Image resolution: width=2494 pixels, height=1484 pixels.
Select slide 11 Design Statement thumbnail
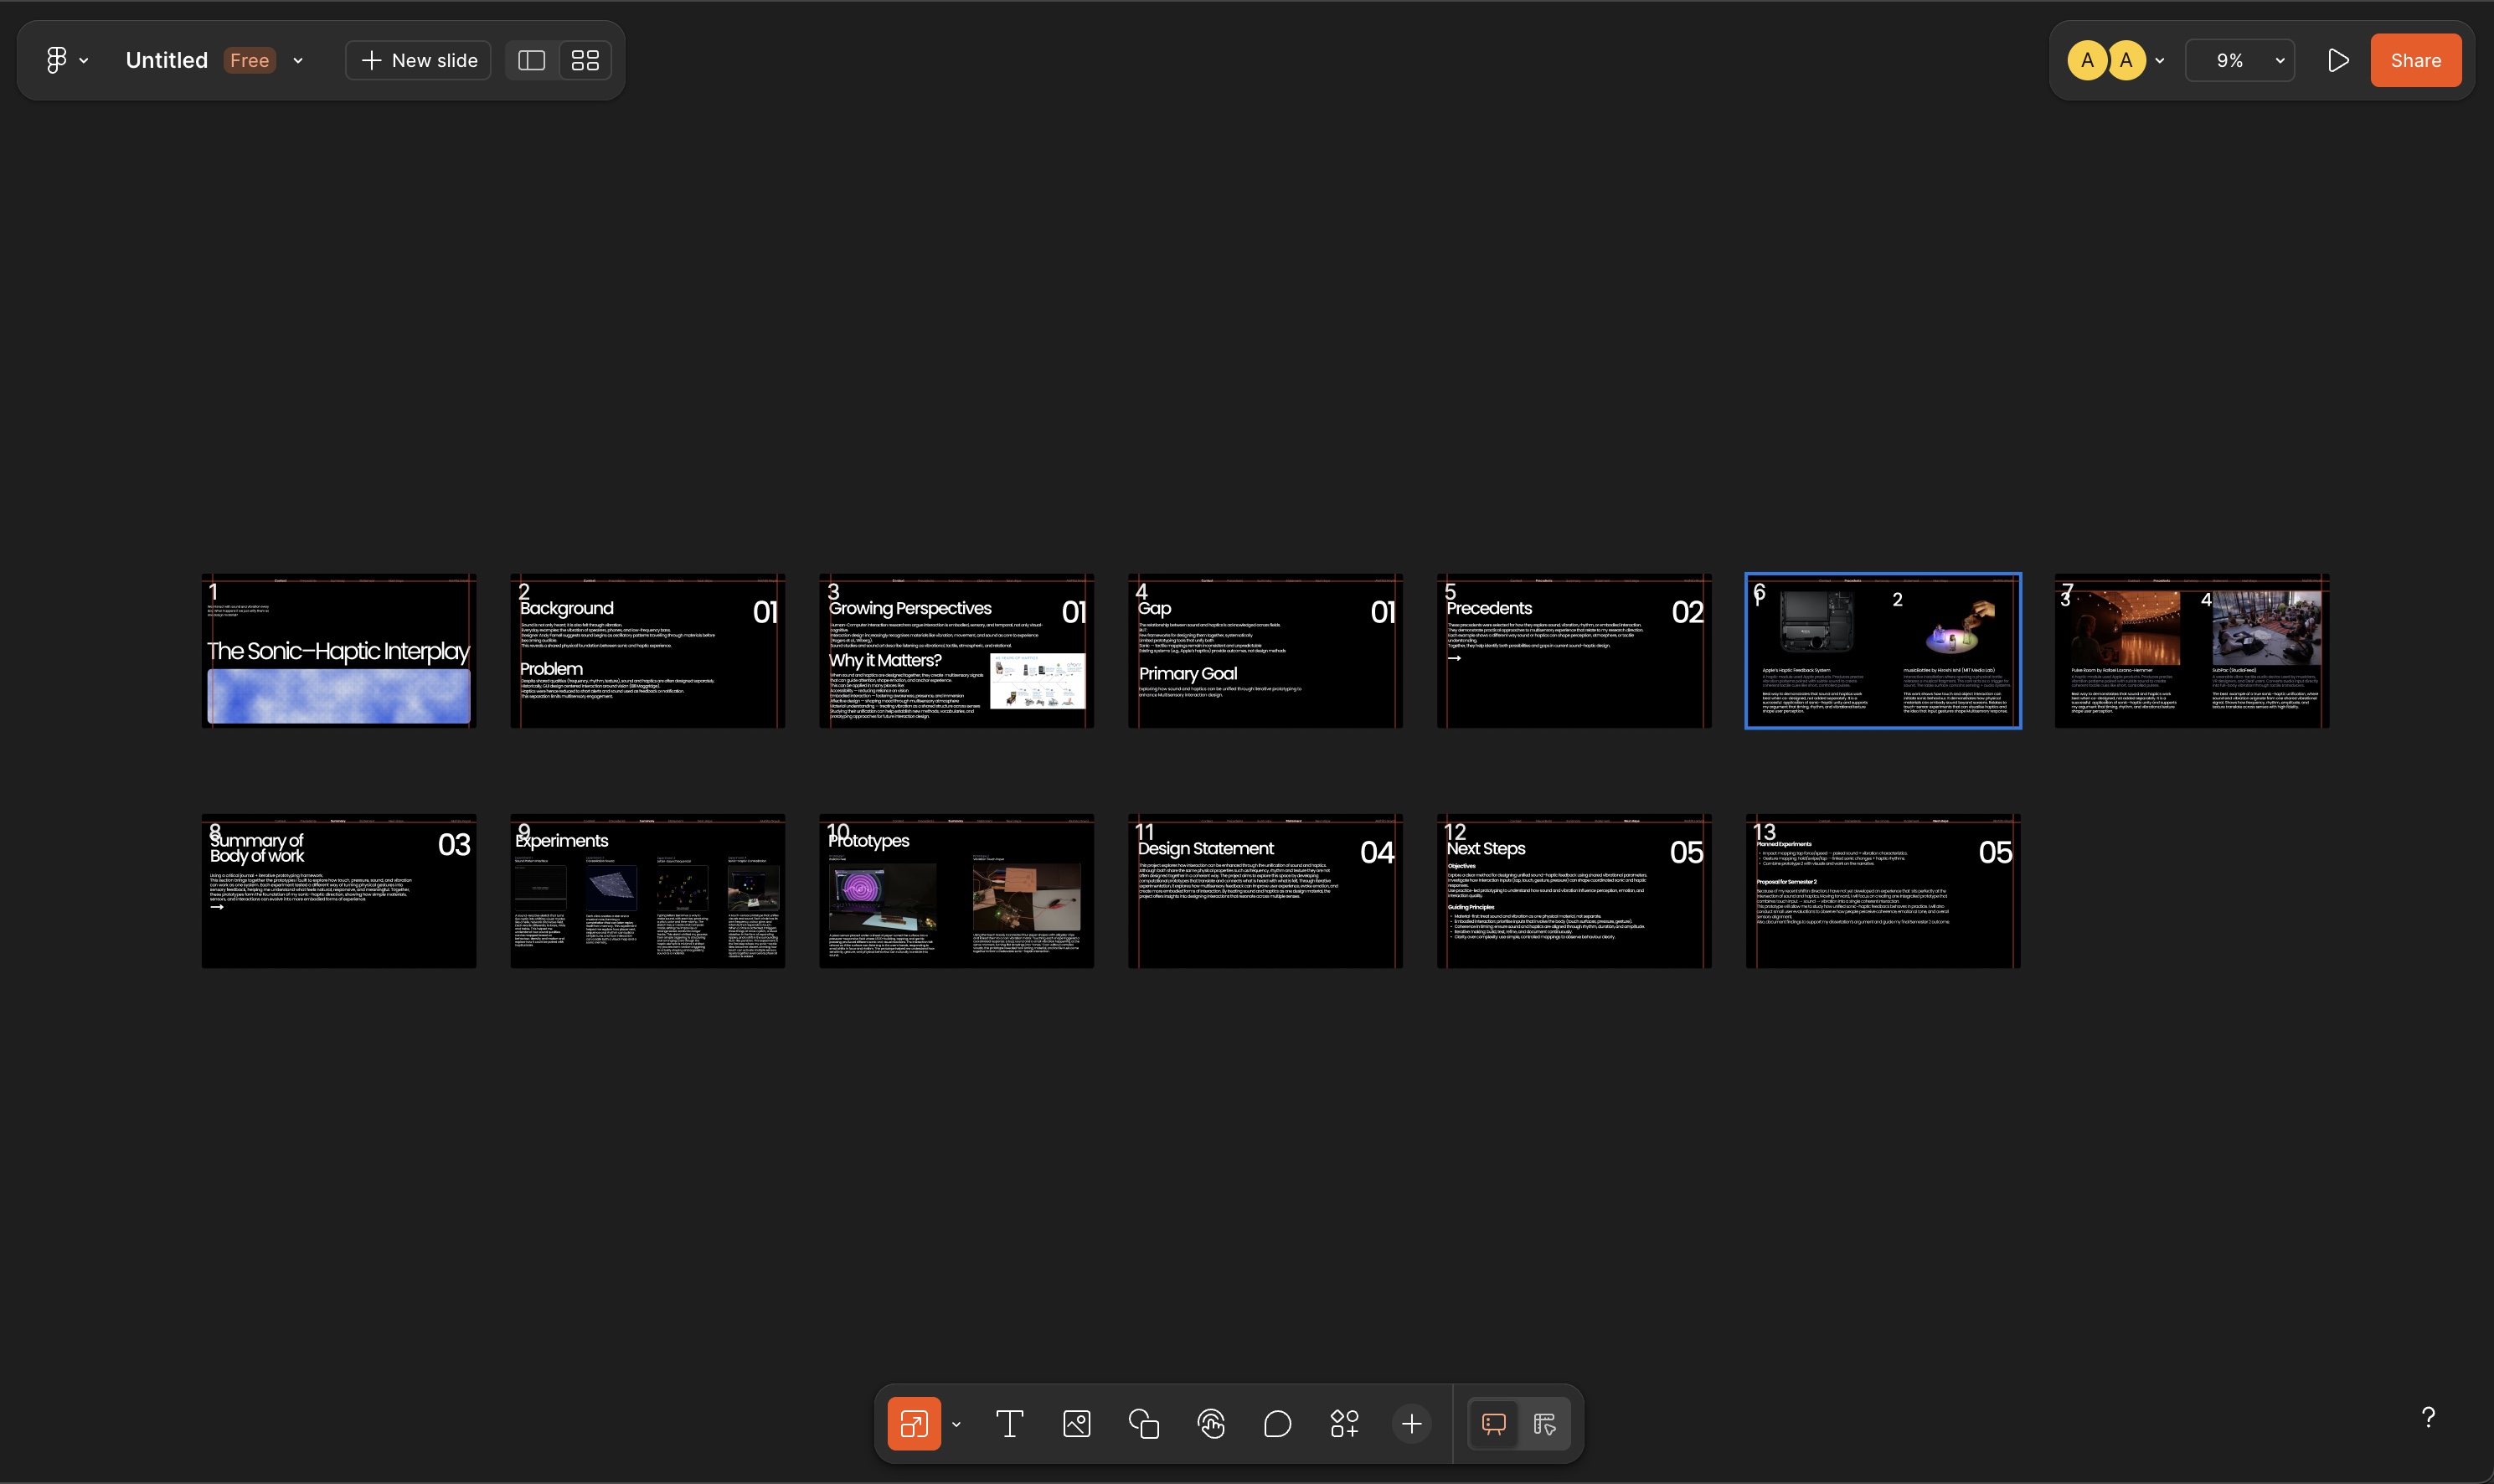[1264, 890]
